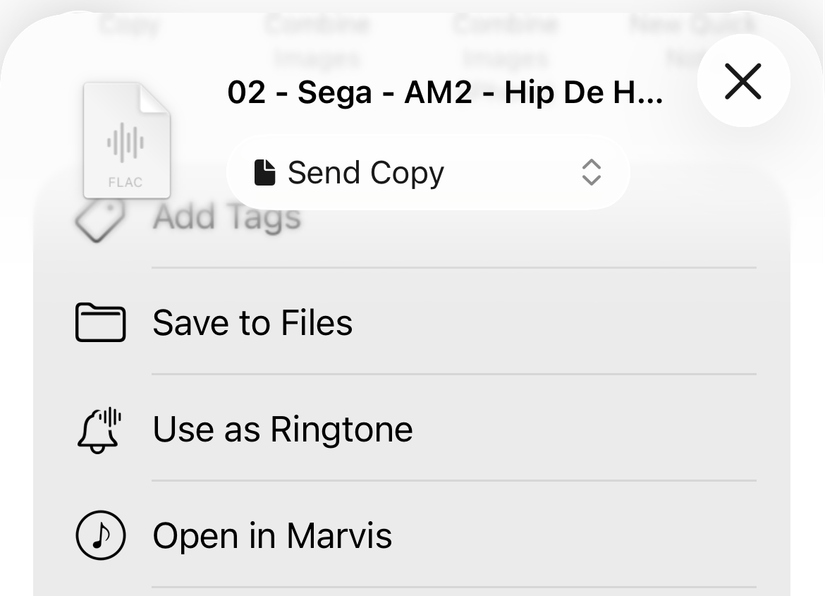825x596 pixels.
Task: Choose Use as Ringtone
Action: coord(282,428)
